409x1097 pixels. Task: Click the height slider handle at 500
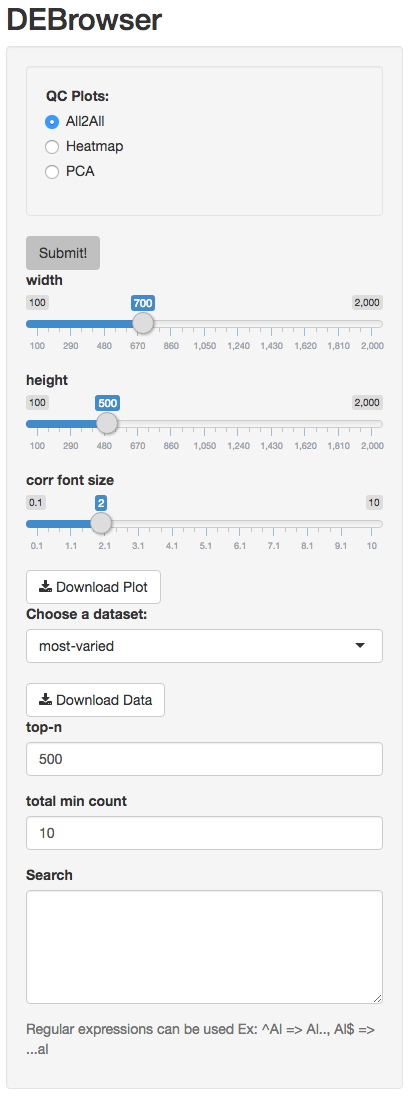(107, 423)
